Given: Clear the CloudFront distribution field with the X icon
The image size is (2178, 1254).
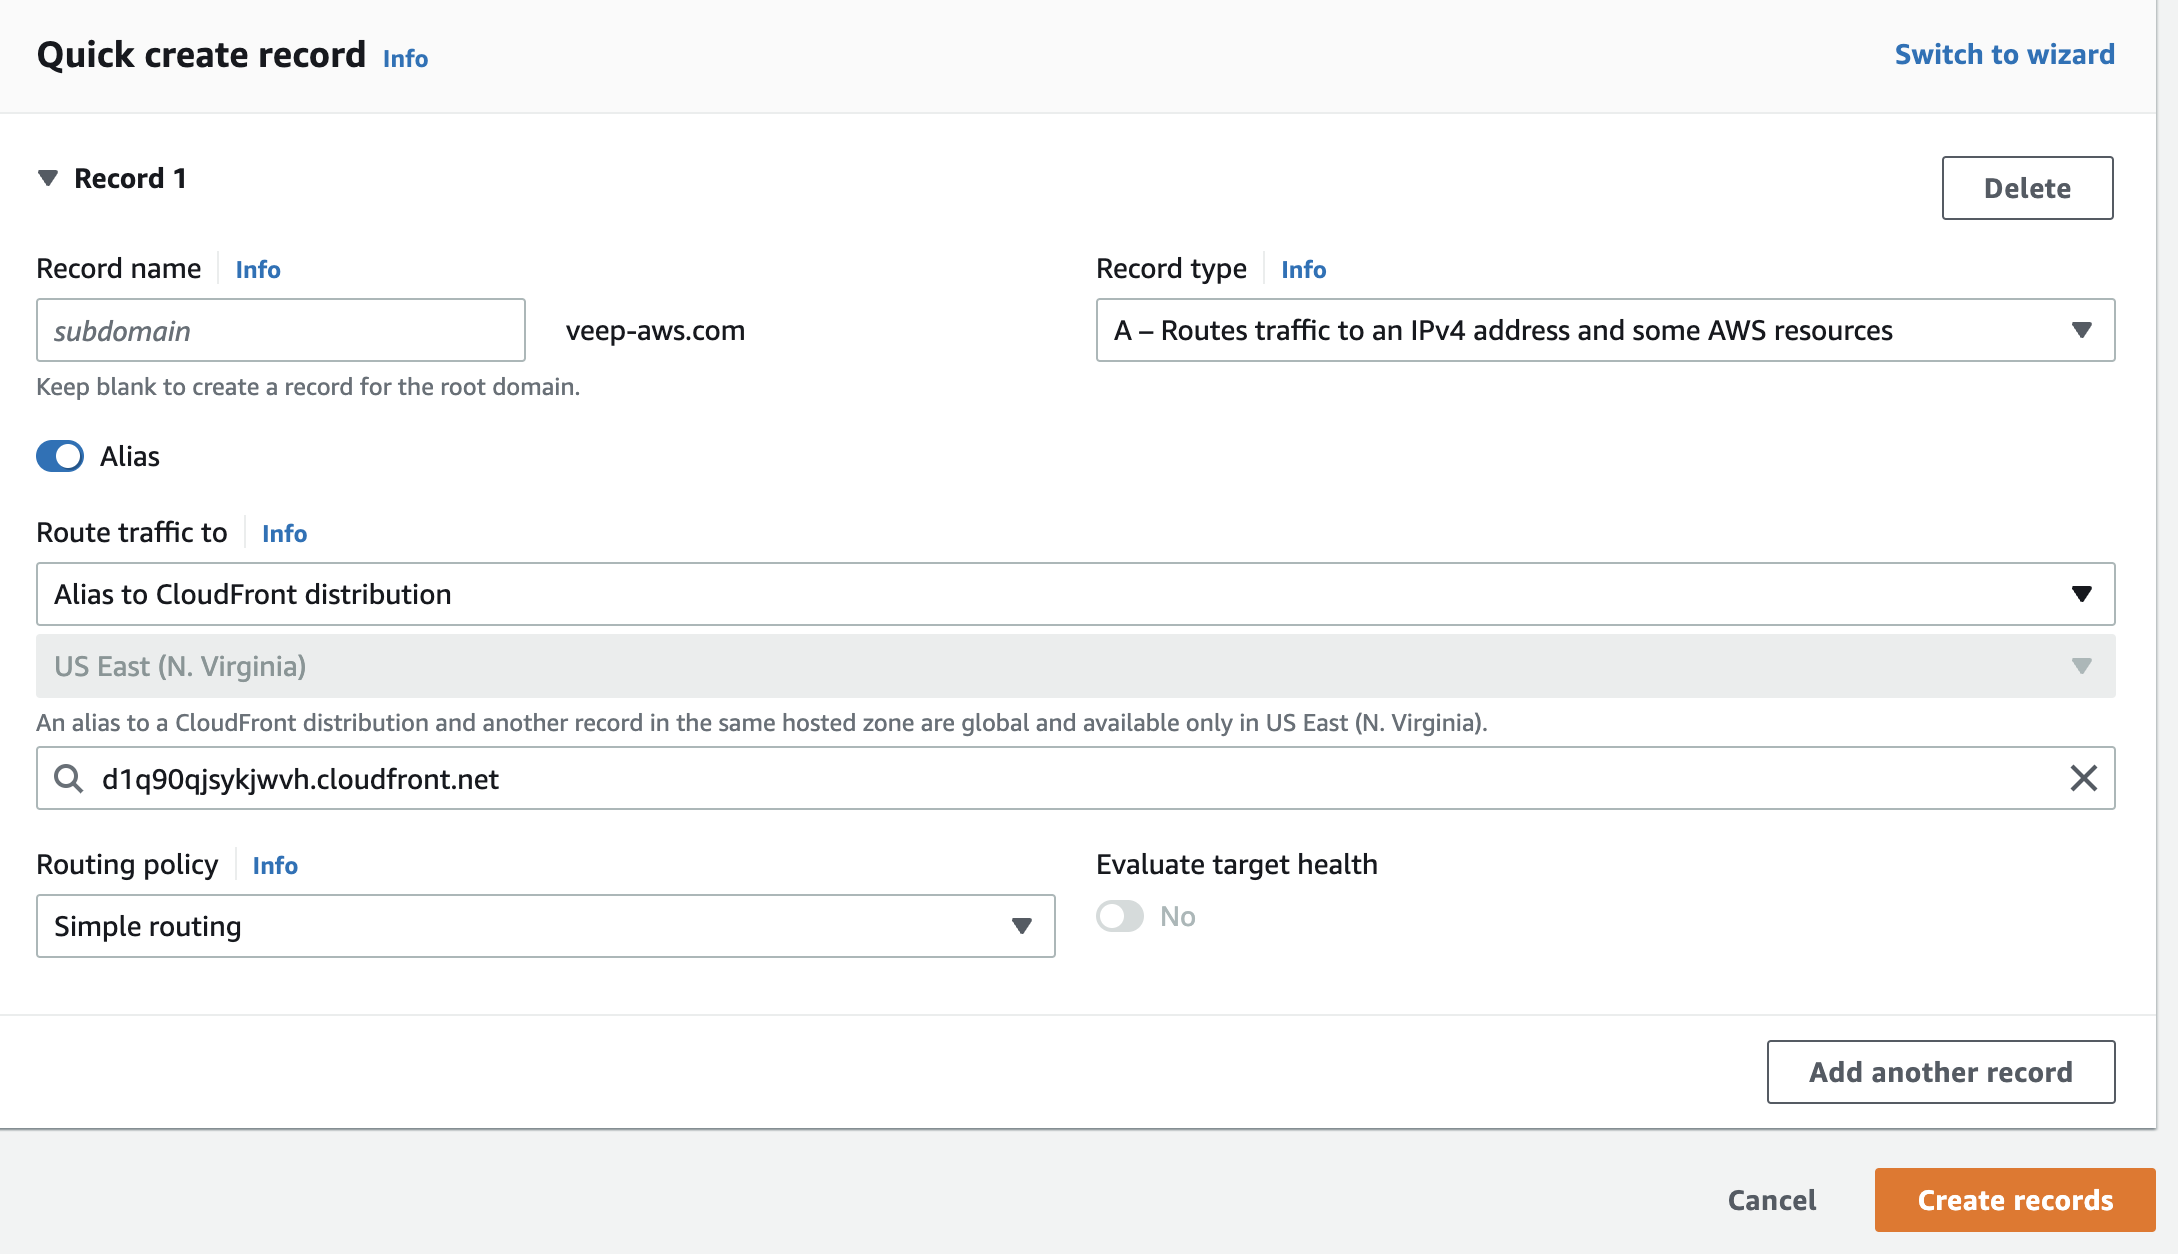Looking at the screenshot, I should click(2084, 778).
